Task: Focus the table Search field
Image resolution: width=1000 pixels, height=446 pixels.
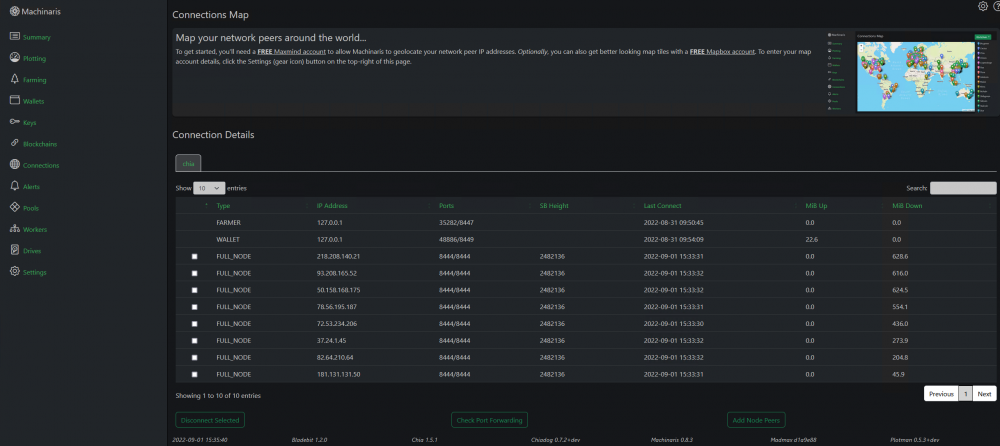Action: (963, 188)
